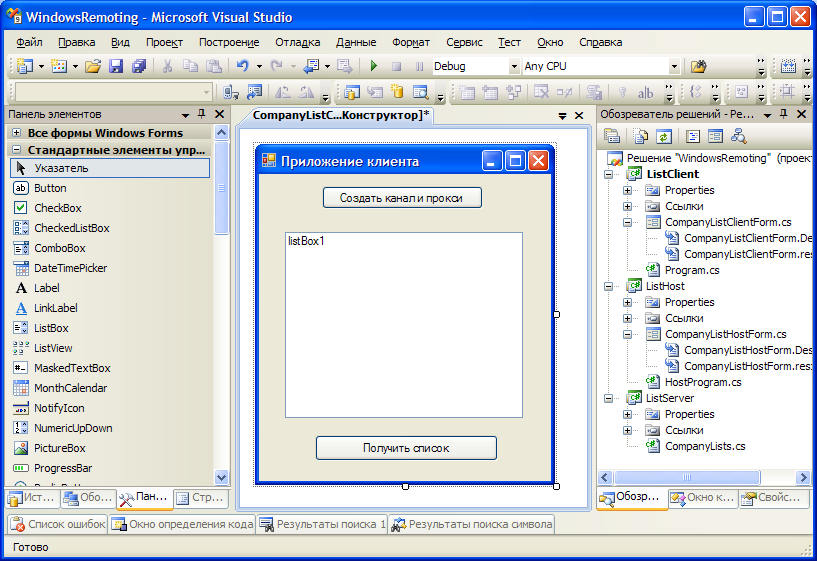Click the Save icon in toolbar
Screen dimensions: 817x561
click(116, 66)
